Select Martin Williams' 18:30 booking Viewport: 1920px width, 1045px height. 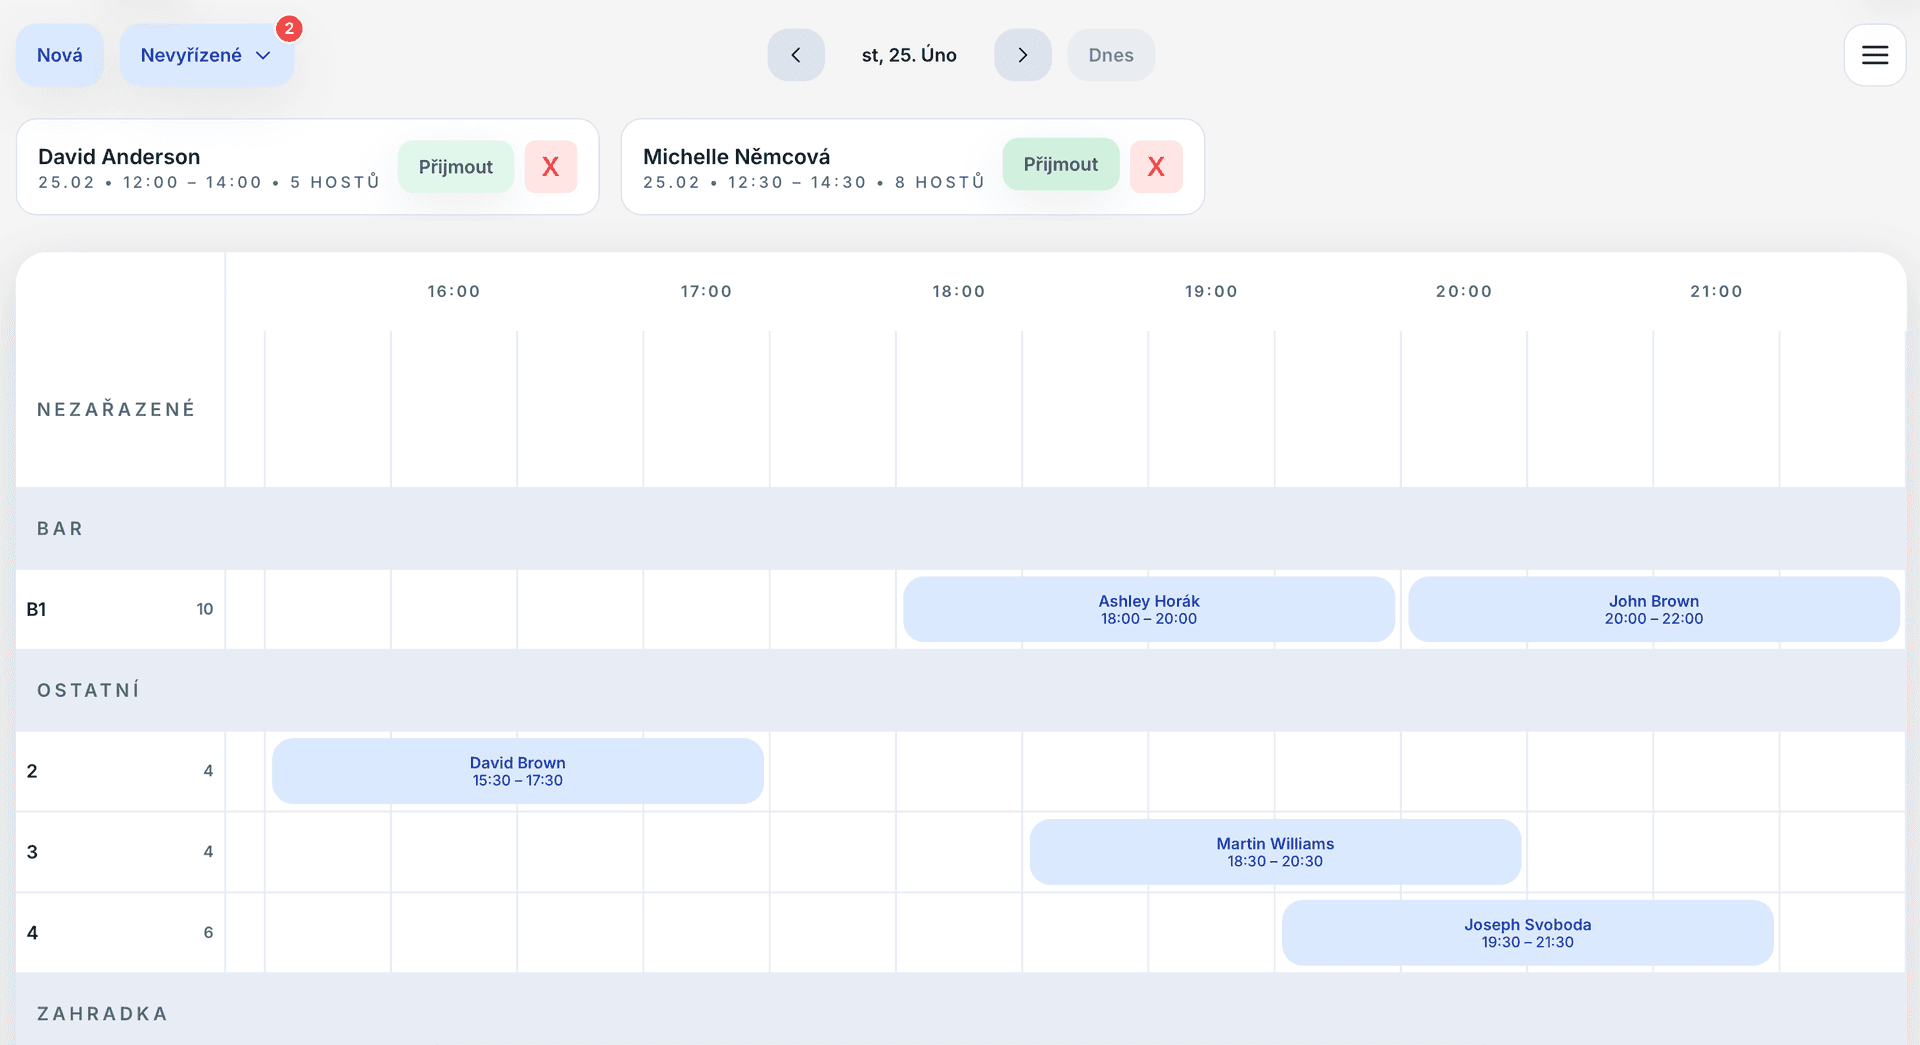(x=1274, y=852)
